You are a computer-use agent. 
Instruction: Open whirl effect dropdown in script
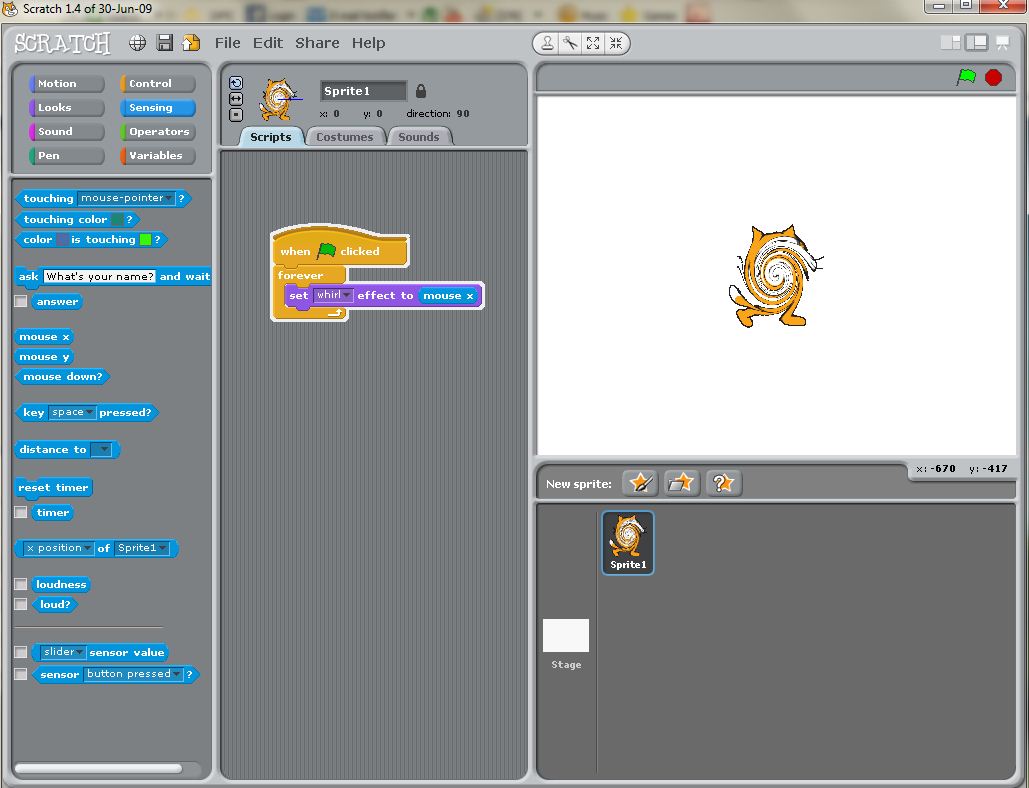click(x=333, y=295)
